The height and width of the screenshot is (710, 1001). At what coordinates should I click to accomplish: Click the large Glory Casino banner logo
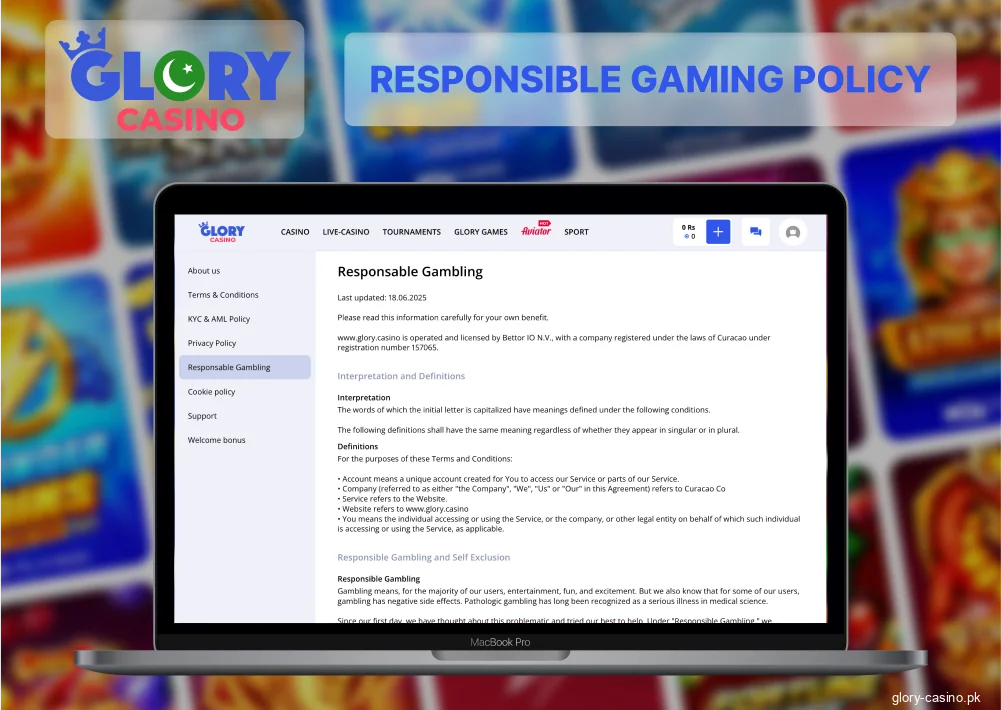[x=174, y=80]
